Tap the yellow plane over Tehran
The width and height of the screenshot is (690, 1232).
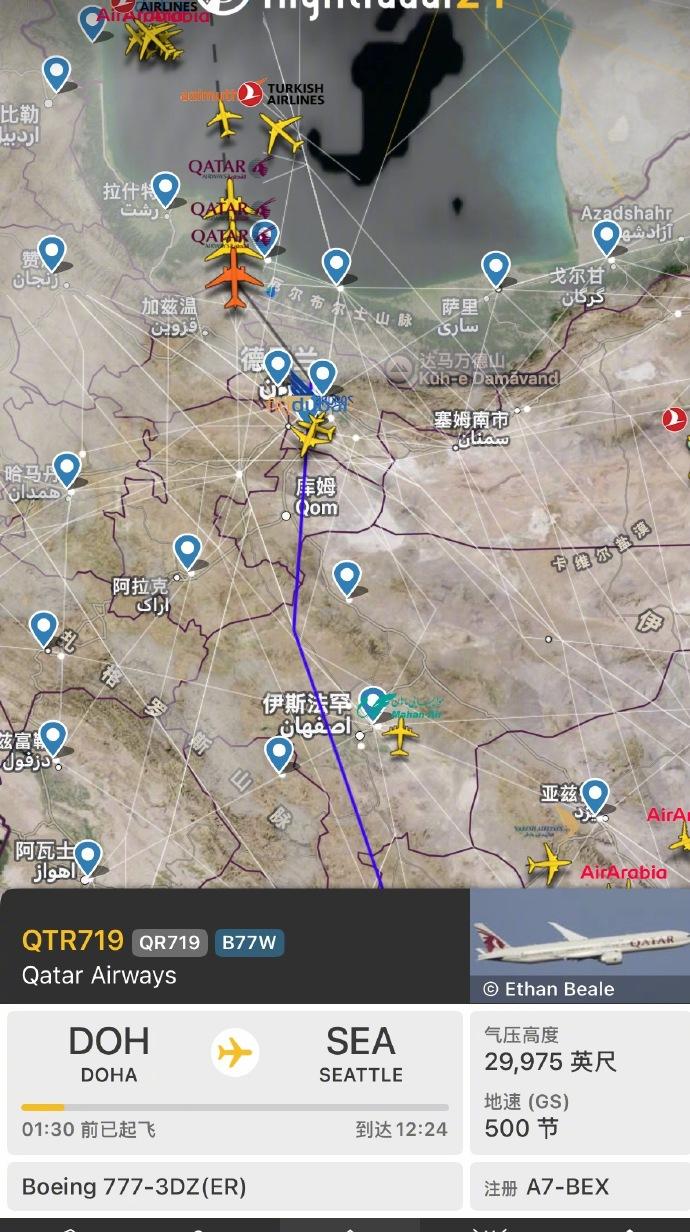click(x=315, y=434)
